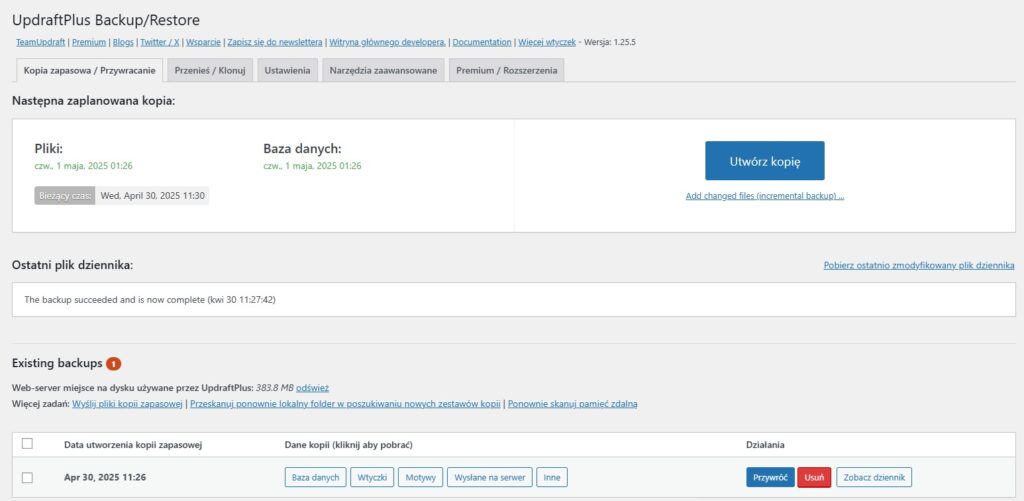This screenshot has height=501, width=1024.
Task: Click Wyślij pliki kopii zapasowej link
Action: tap(127, 404)
